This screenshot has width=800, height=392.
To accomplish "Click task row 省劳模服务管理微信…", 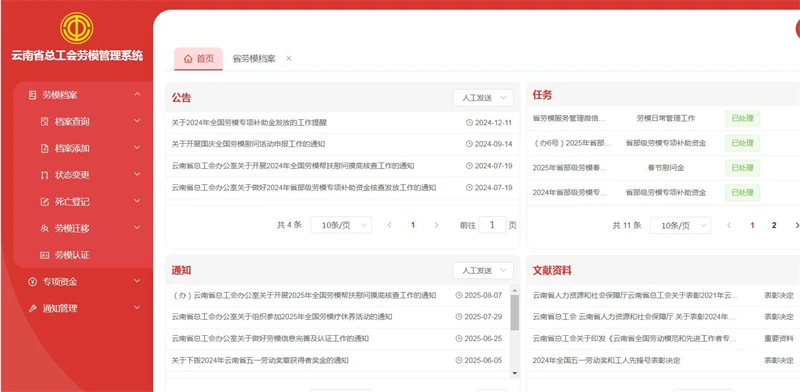I will tap(569, 118).
